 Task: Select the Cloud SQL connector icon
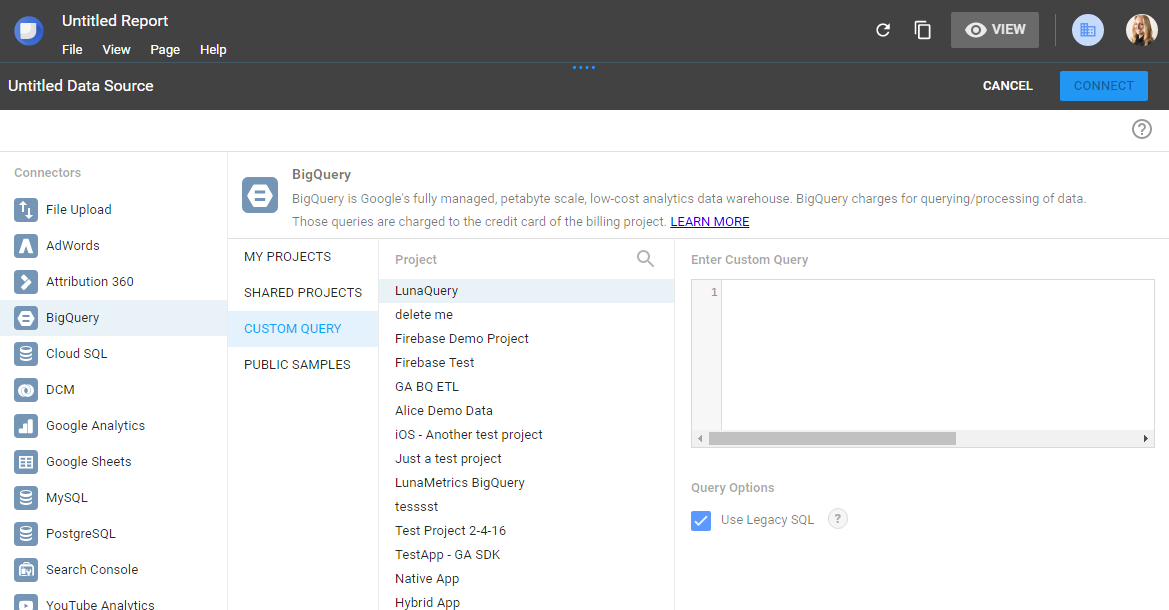[x=26, y=353]
